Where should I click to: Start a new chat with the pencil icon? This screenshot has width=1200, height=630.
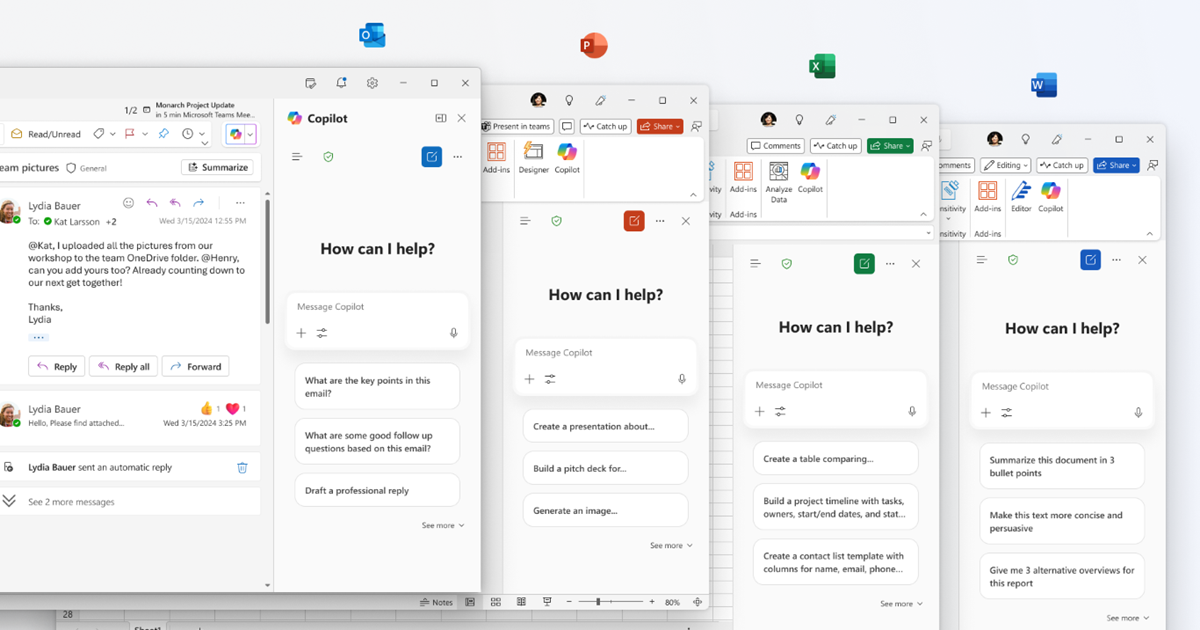tap(431, 157)
